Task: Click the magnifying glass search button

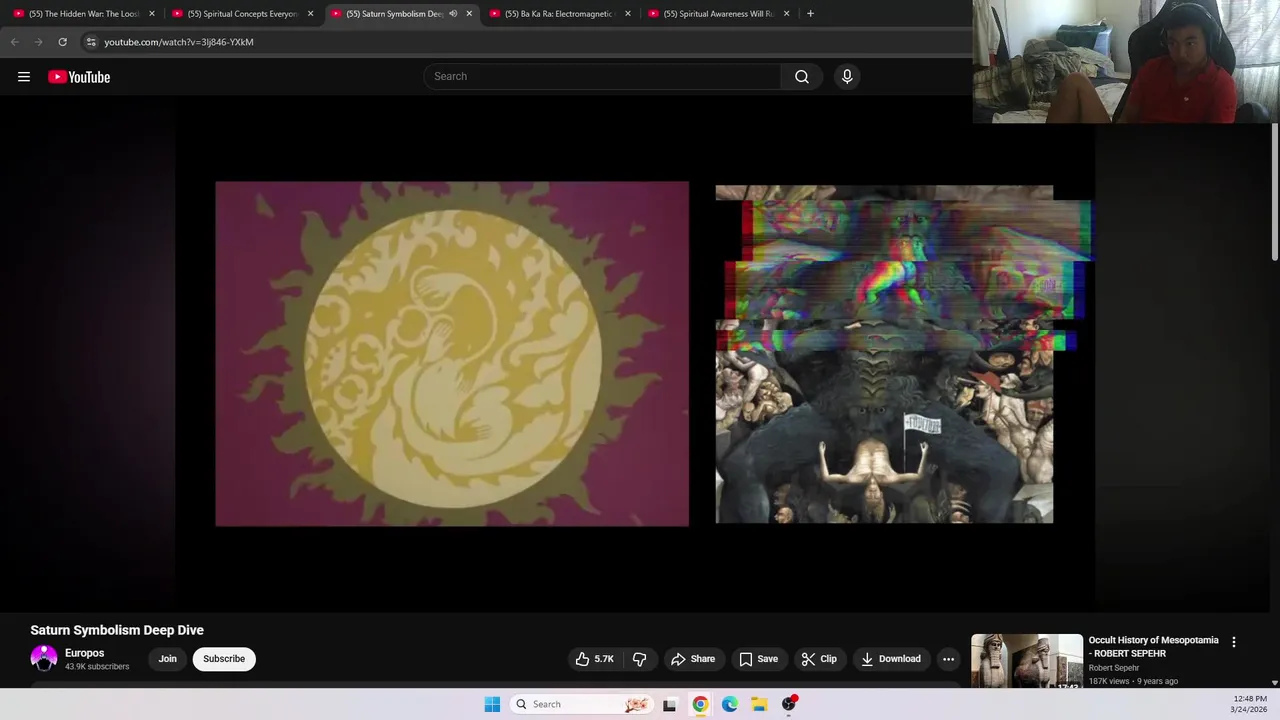Action: tap(802, 77)
